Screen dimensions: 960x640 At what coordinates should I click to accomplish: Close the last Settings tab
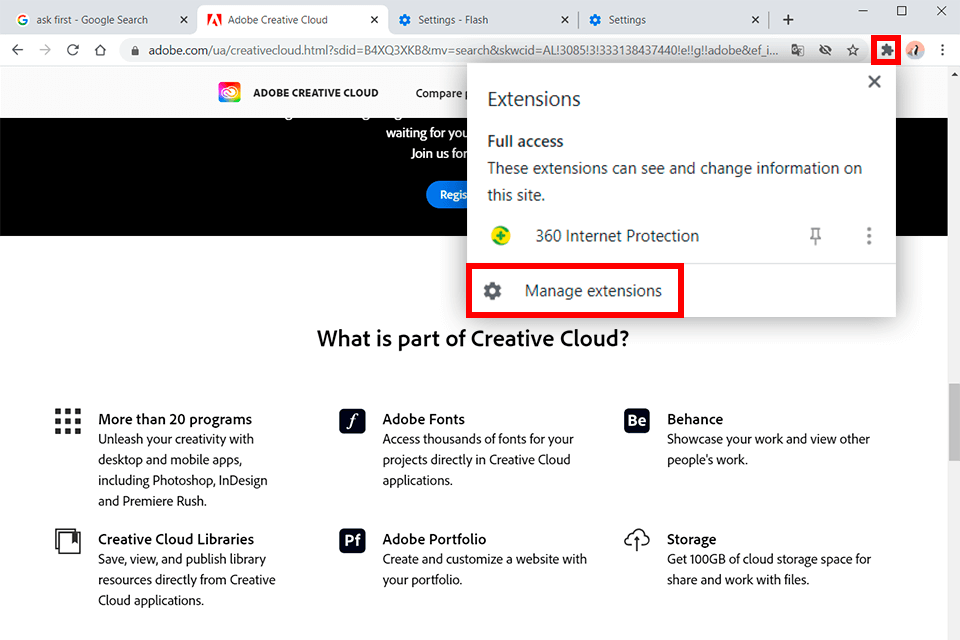(755, 20)
